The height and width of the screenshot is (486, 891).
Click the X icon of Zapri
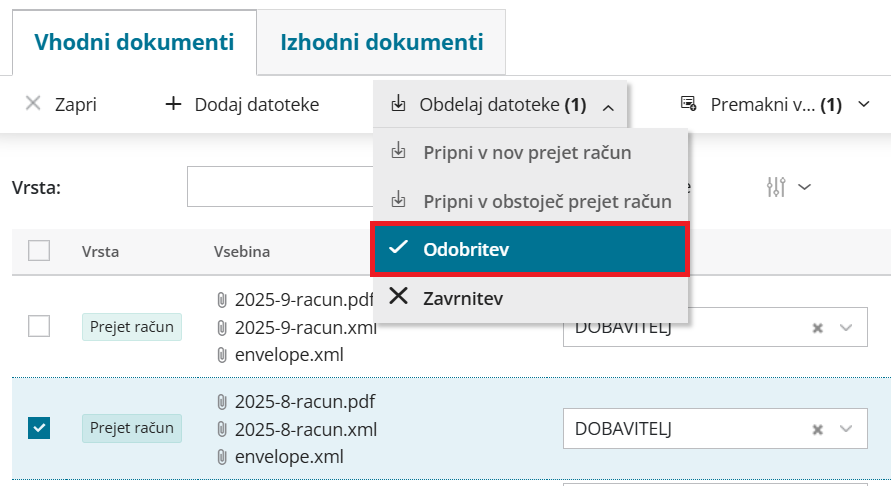[33, 103]
